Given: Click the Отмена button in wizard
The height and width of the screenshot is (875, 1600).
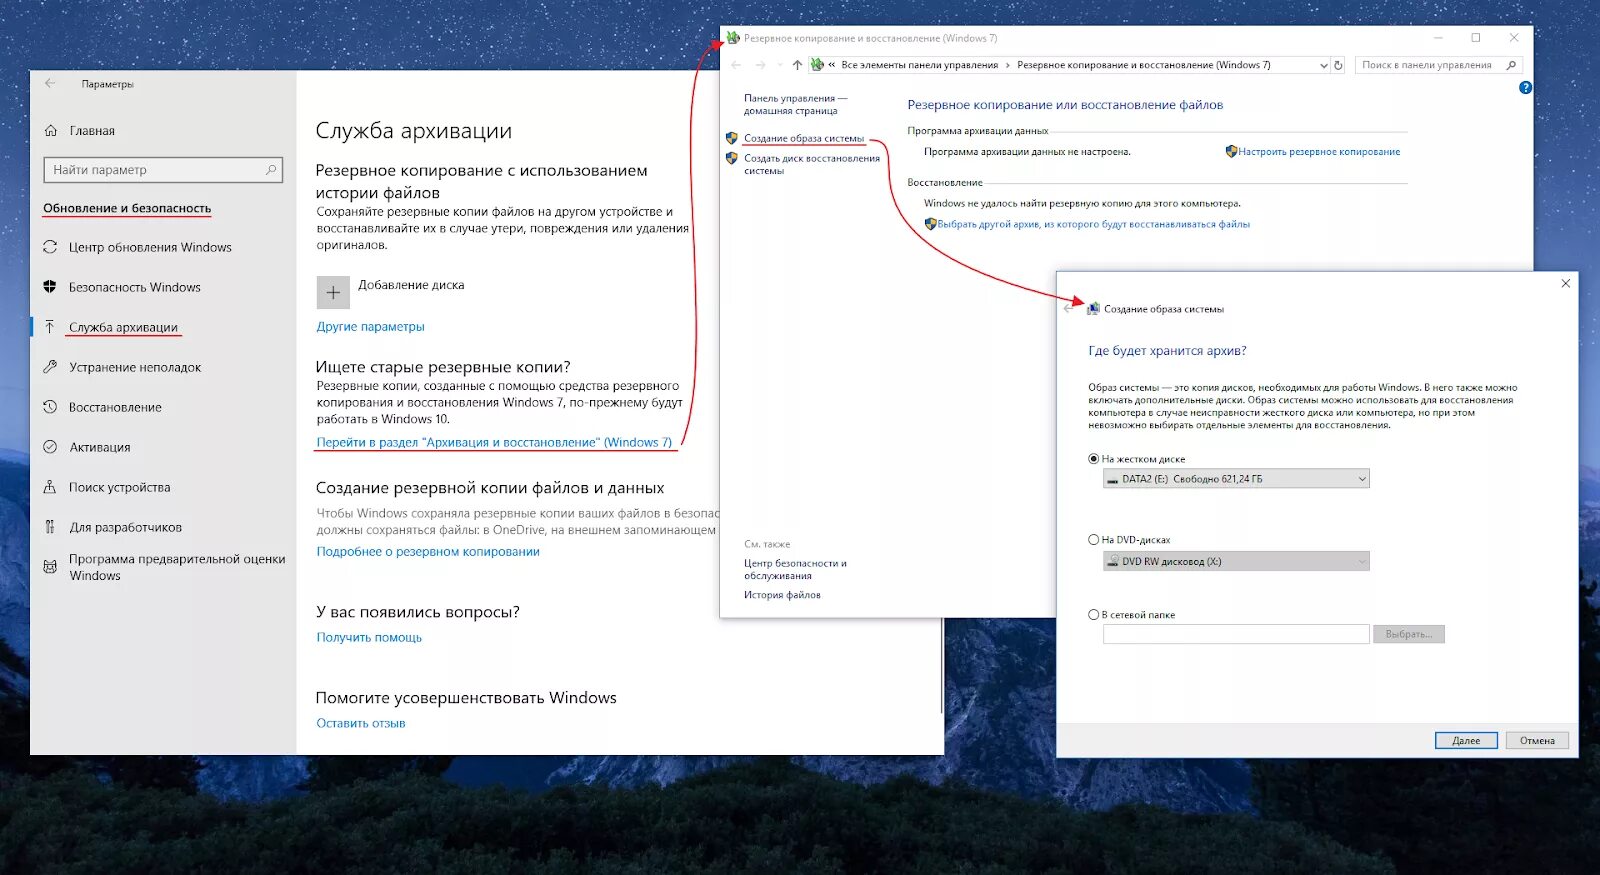Looking at the screenshot, I should coord(1537,741).
